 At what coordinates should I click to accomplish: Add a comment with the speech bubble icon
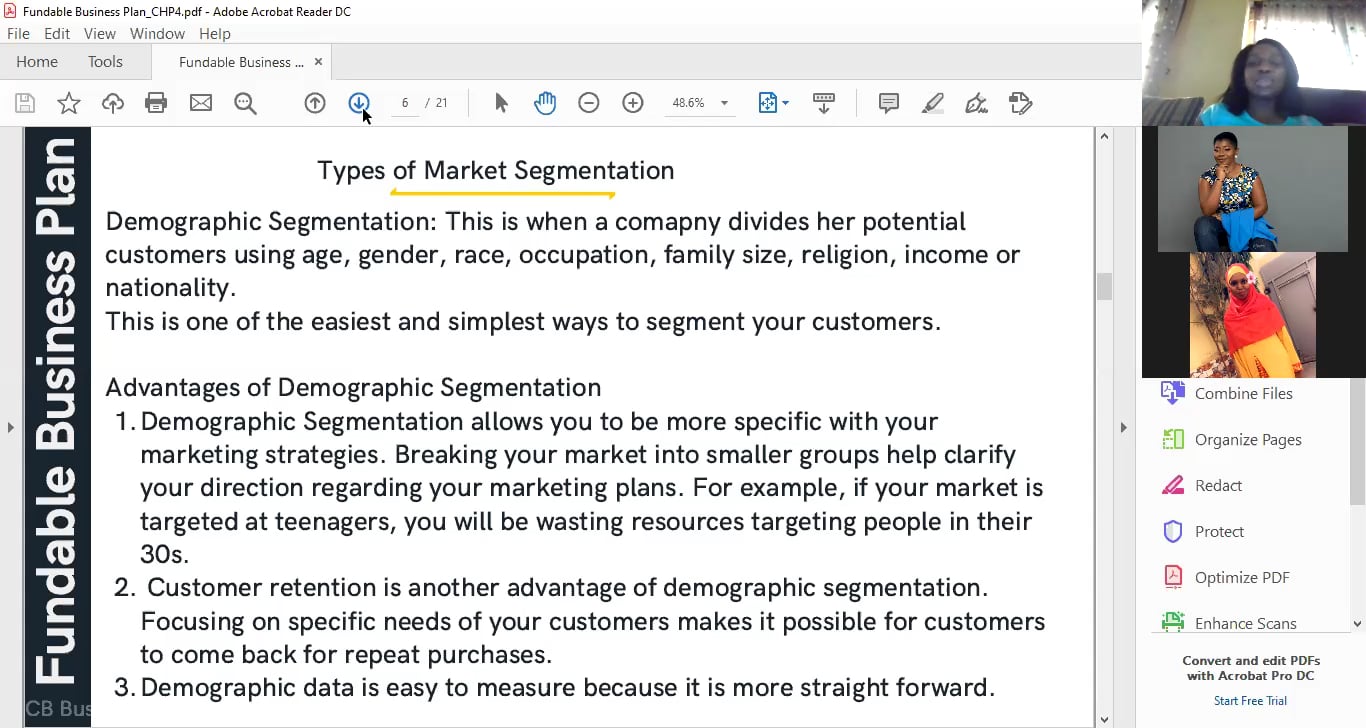point(888,103)
